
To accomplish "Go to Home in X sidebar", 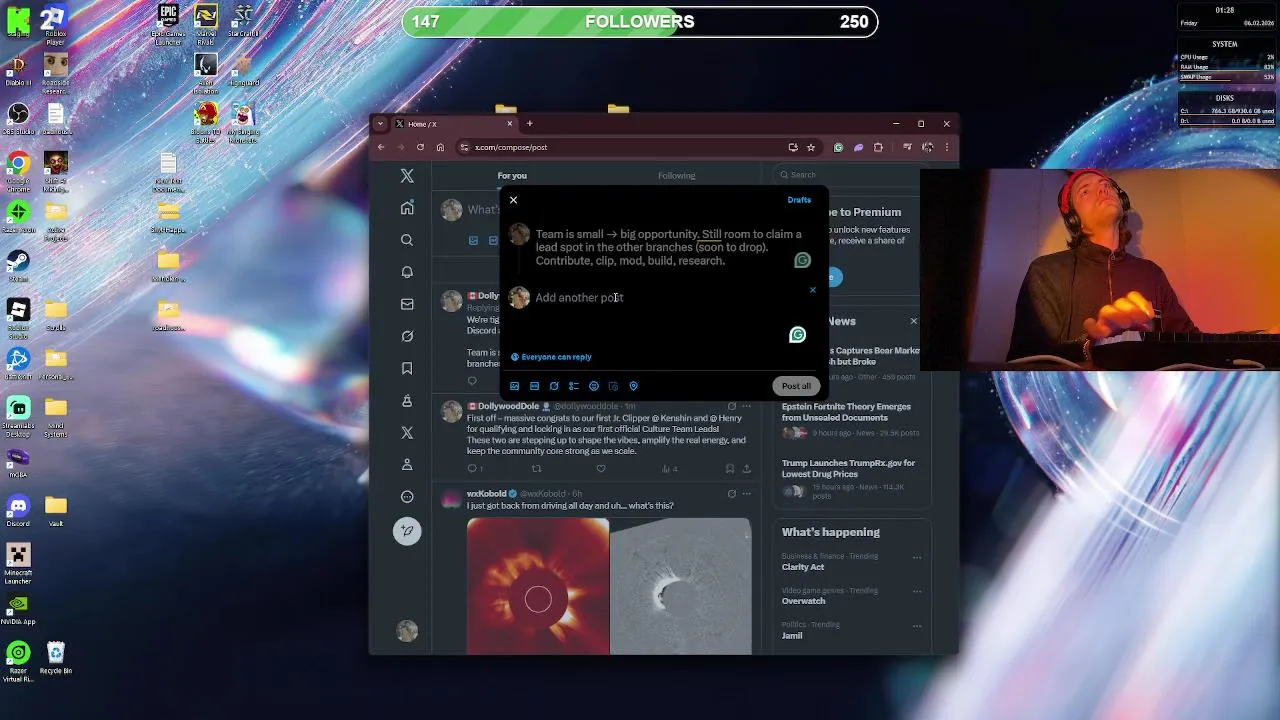I will click(x=407, y=208).
